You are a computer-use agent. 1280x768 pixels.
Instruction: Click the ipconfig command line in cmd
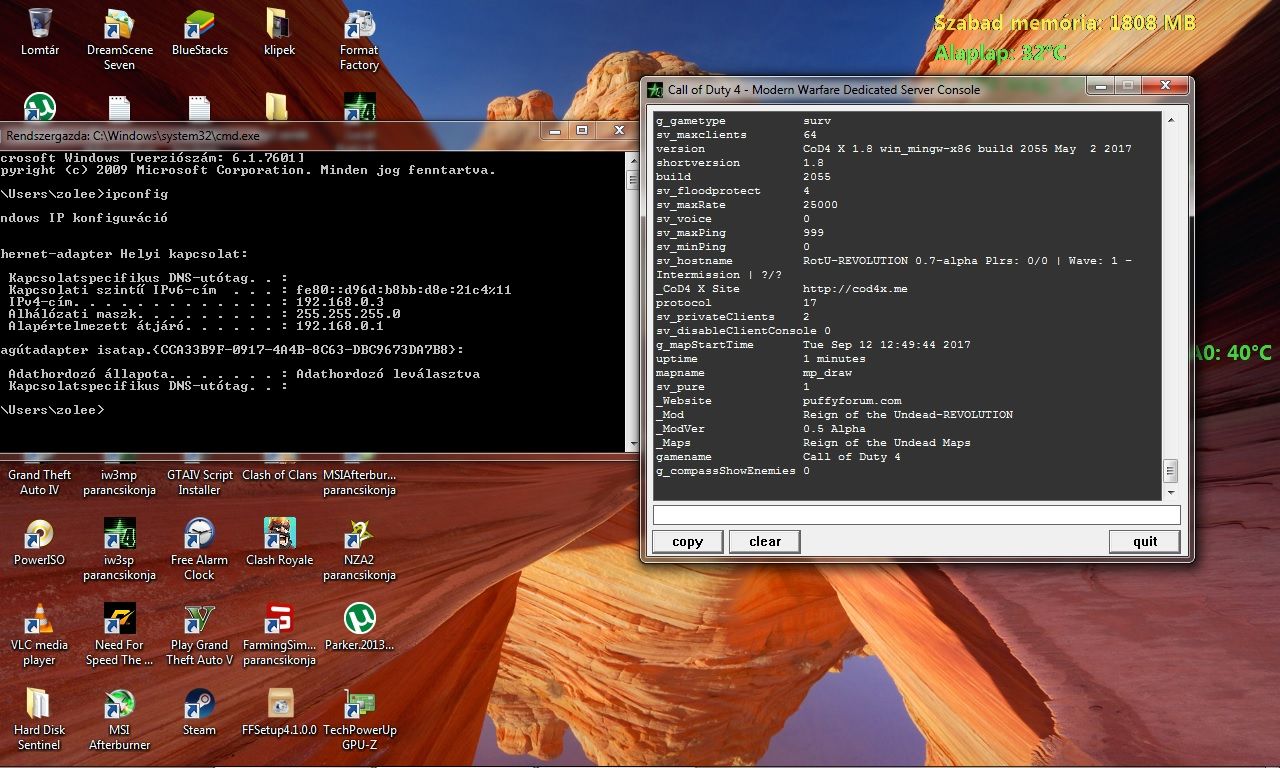(84, 194)
